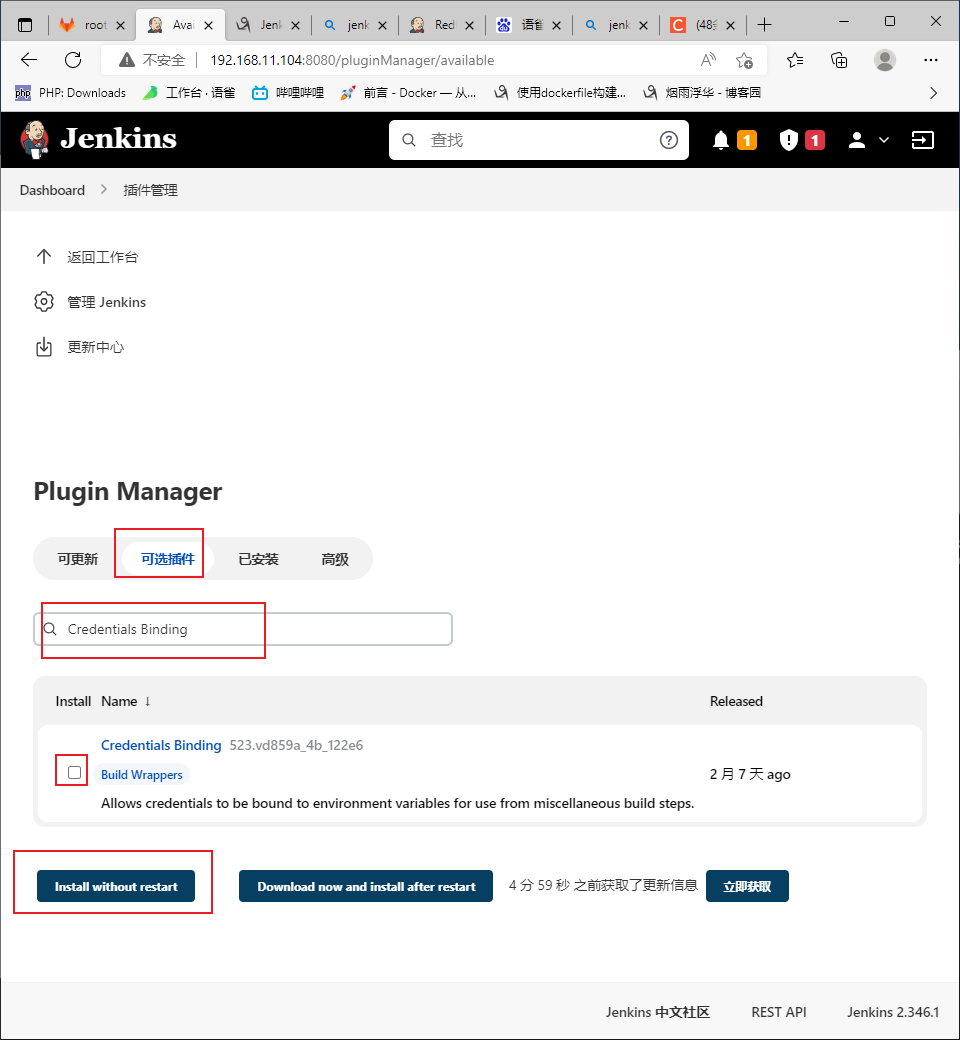Go to Dashboard breadcrumb

52,190
